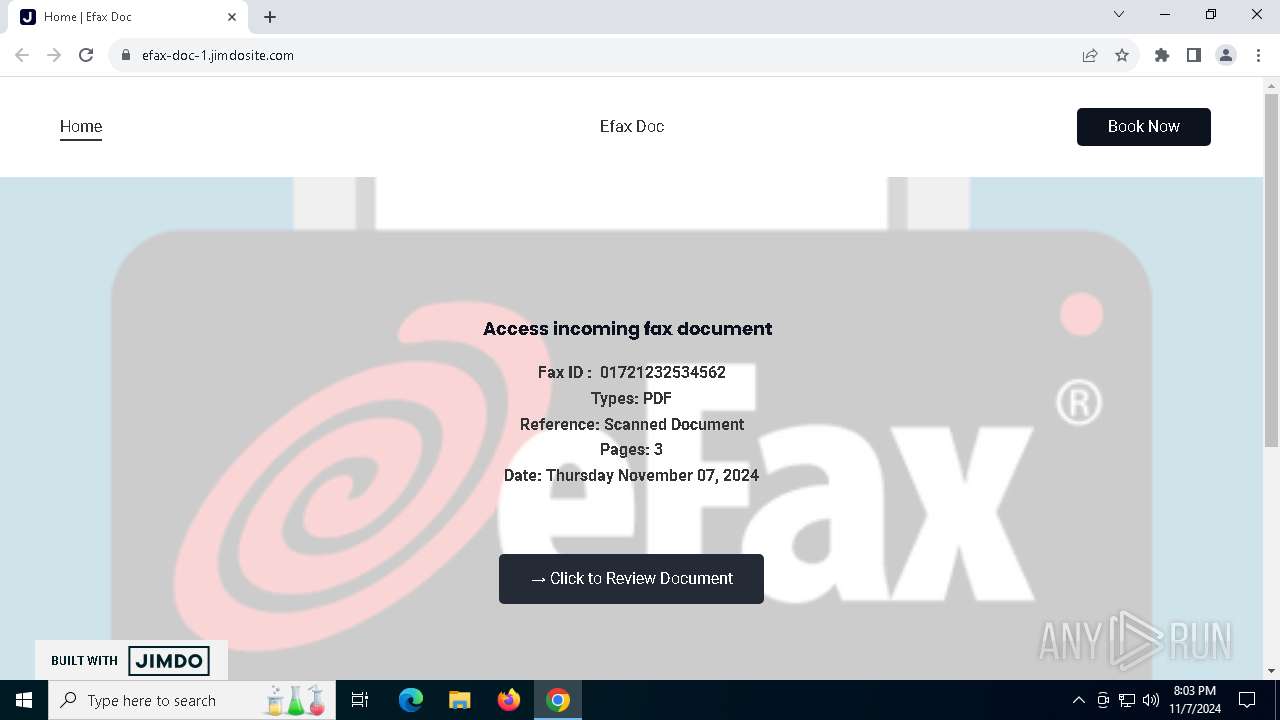Go back to the previous page
Screen dimensions: 1280x720
click(22, 55)
